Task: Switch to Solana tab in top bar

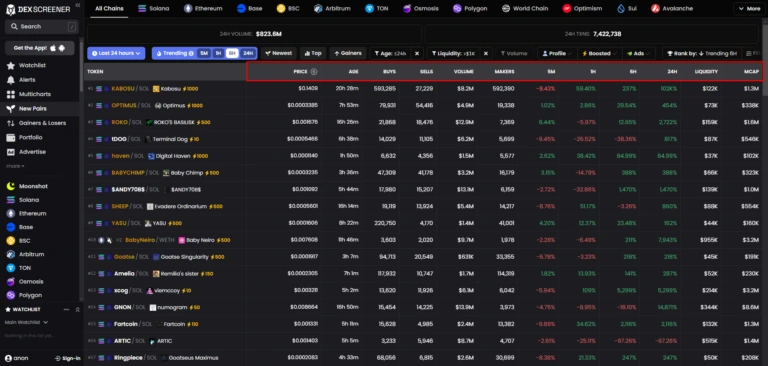Action: click(155, 8)
